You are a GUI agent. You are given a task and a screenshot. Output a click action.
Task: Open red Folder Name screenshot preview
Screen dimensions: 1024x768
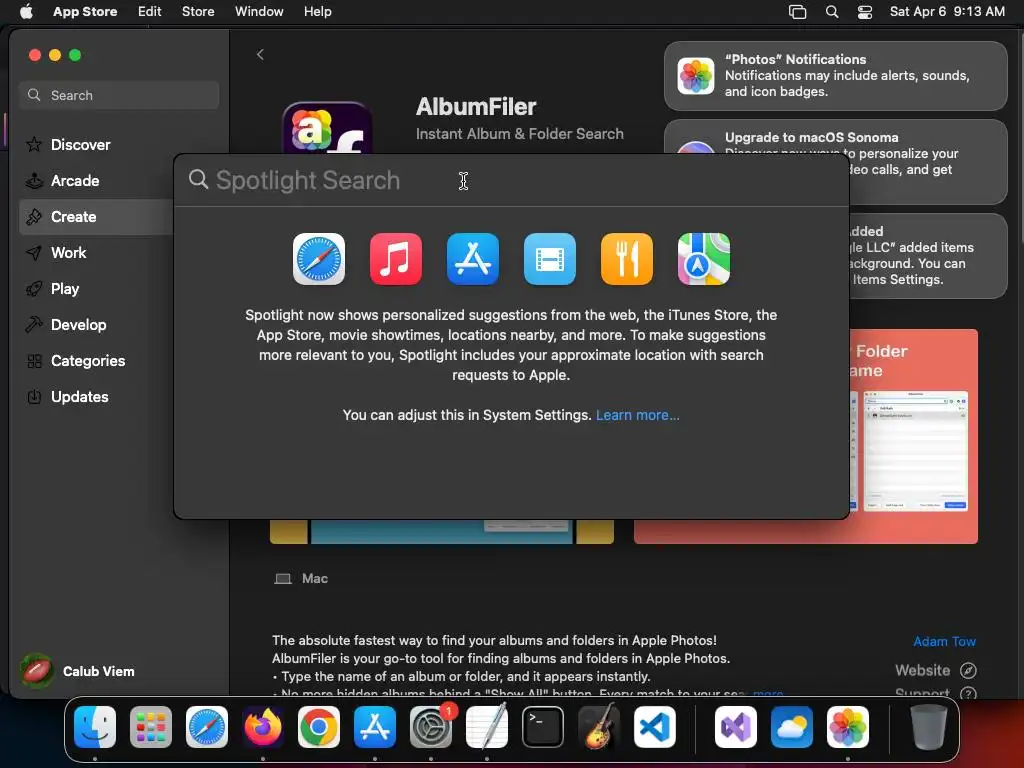[x=914, y=436]
